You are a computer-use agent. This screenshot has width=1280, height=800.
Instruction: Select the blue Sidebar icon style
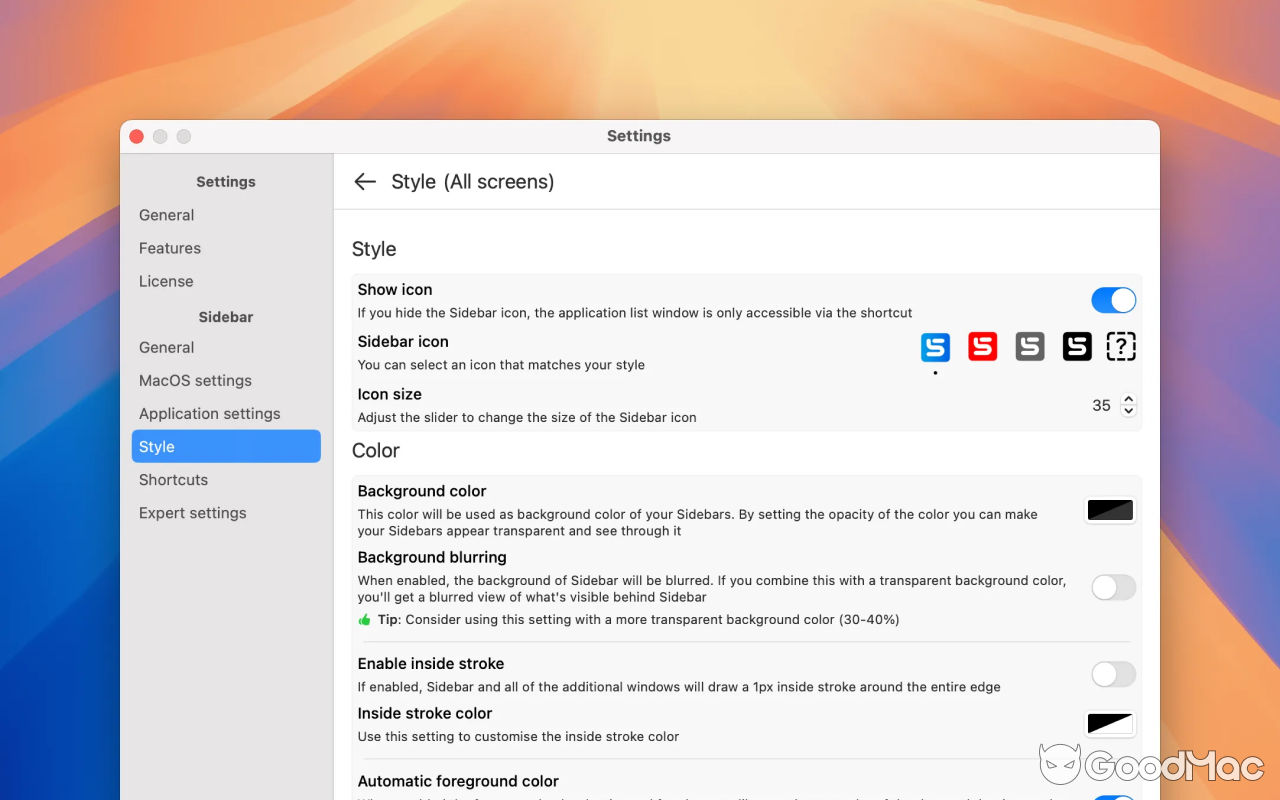[x=935, y=346]
